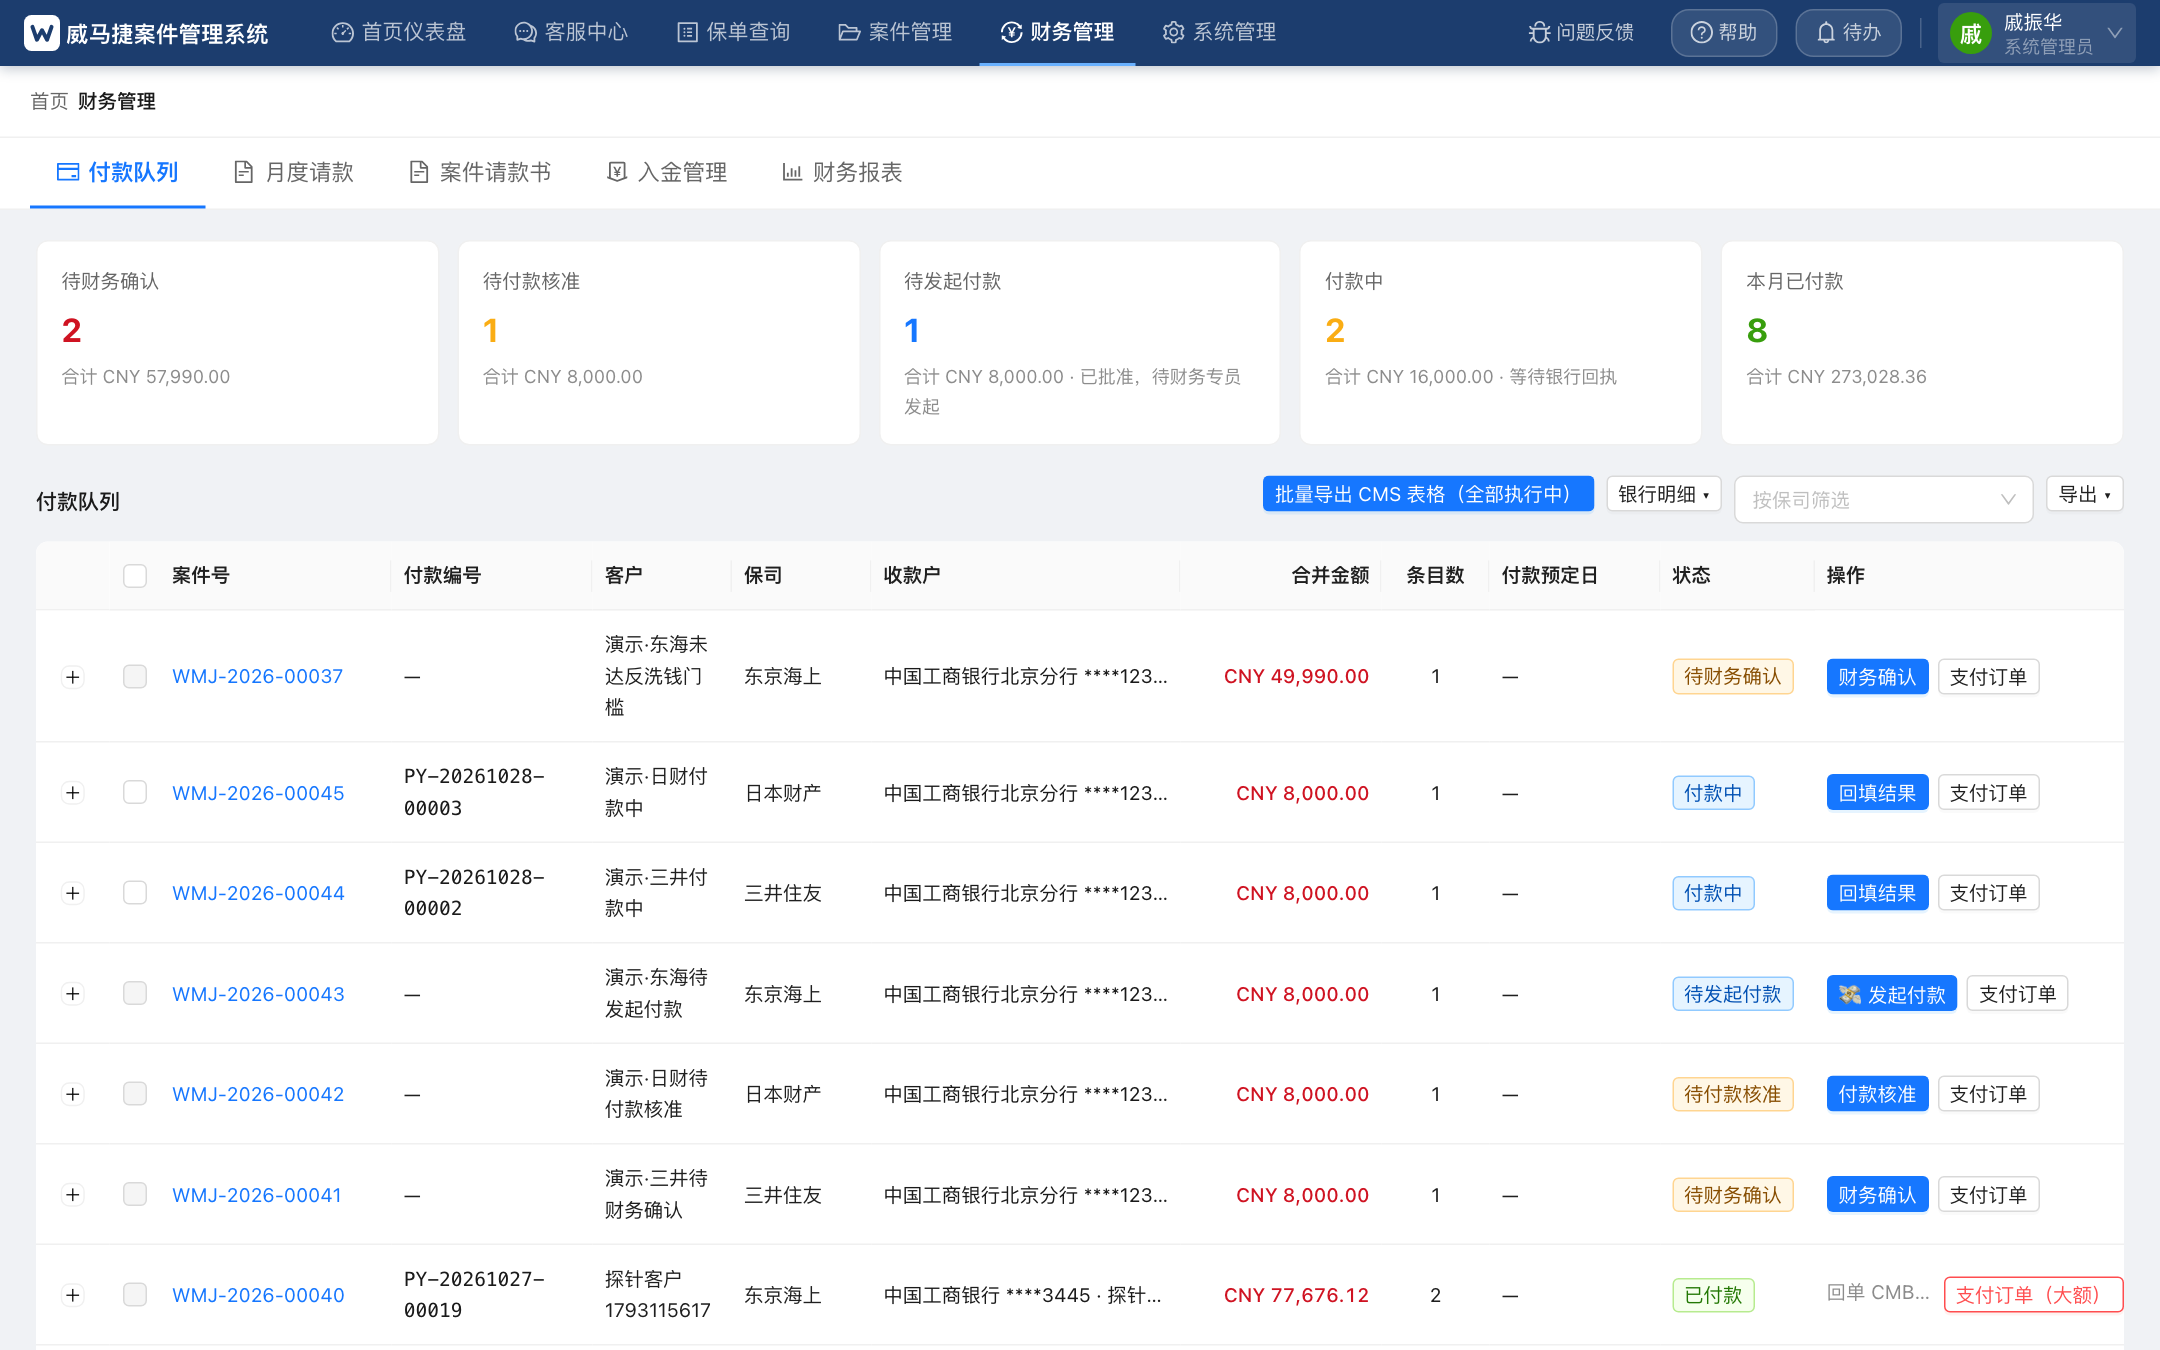Click 财务确认 for WMJ-2026-00037
This screenshot has height=1350, width=2160.
pos(1877,677)
